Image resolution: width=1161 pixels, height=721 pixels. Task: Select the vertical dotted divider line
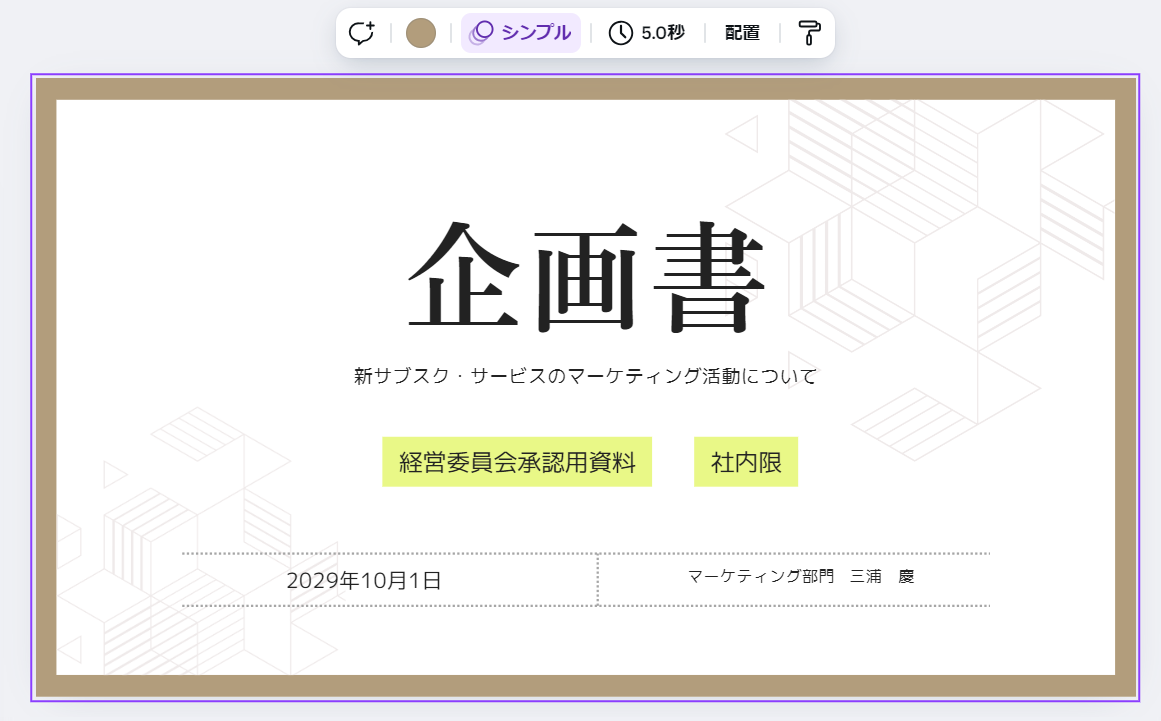(x=598, y=580)
